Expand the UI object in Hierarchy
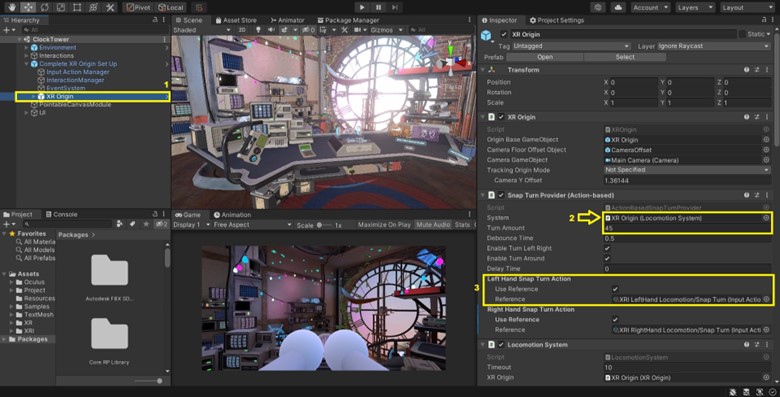This screenshot has width=780, height=397. (x=26, y=113)
